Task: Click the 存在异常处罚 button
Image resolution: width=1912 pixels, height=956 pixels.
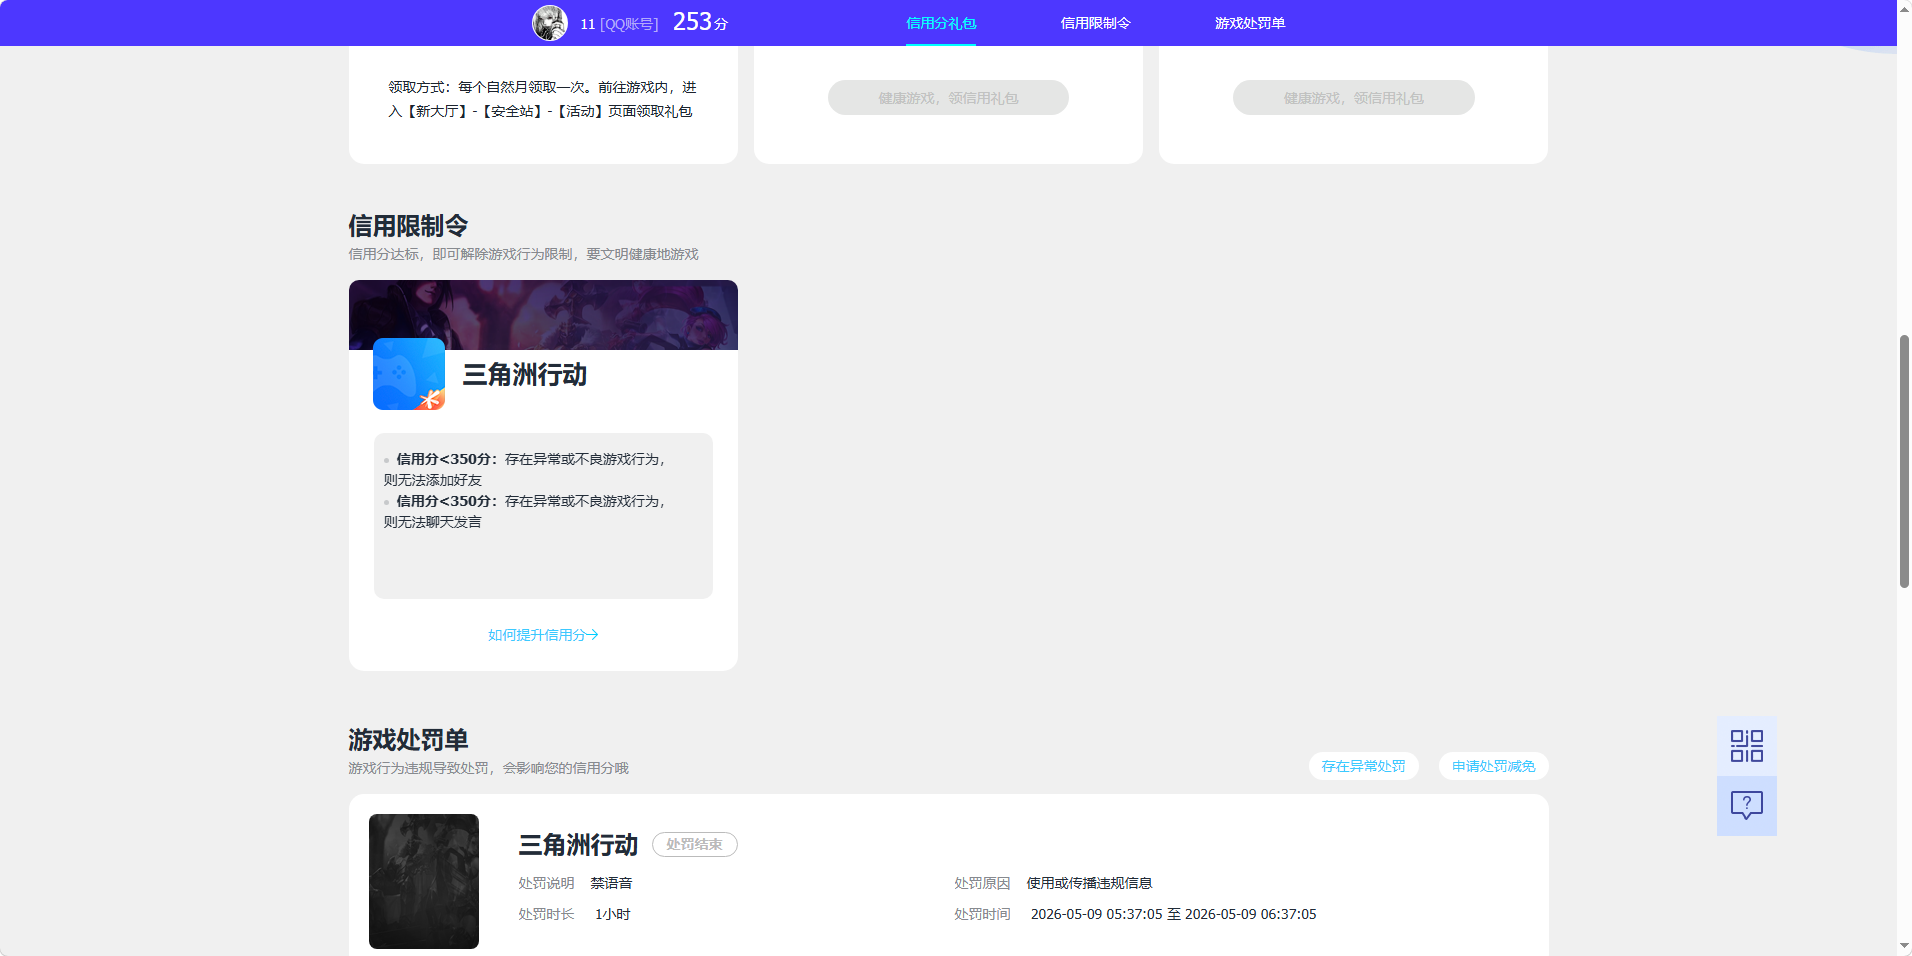Action: point(1363,766)
